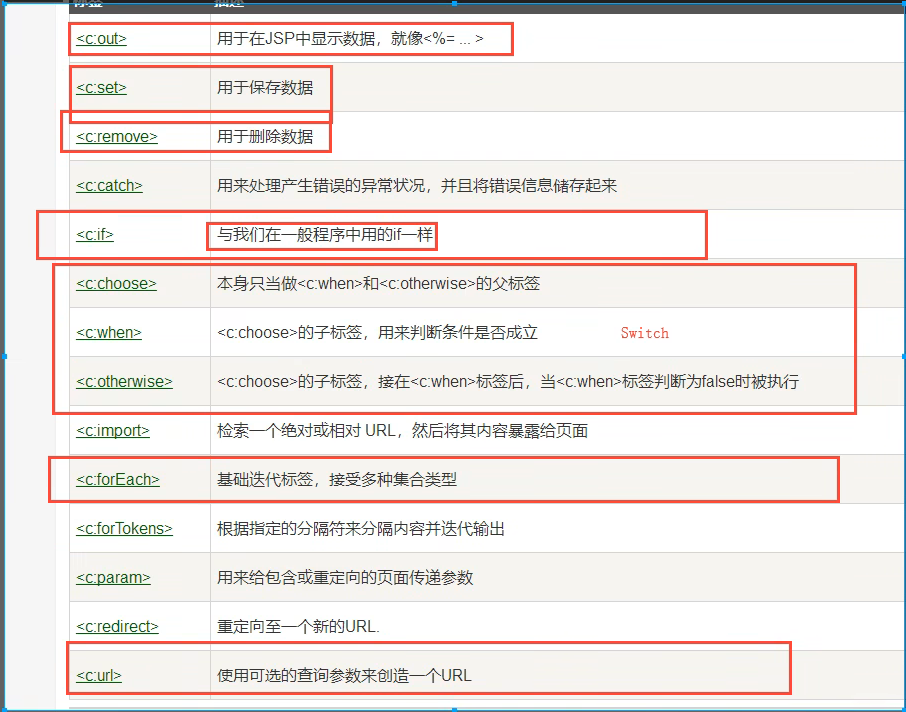Click the text '重定向至一个新的URL.'
The height and width of the screenshot is (712, 906).
click(298, 627)
